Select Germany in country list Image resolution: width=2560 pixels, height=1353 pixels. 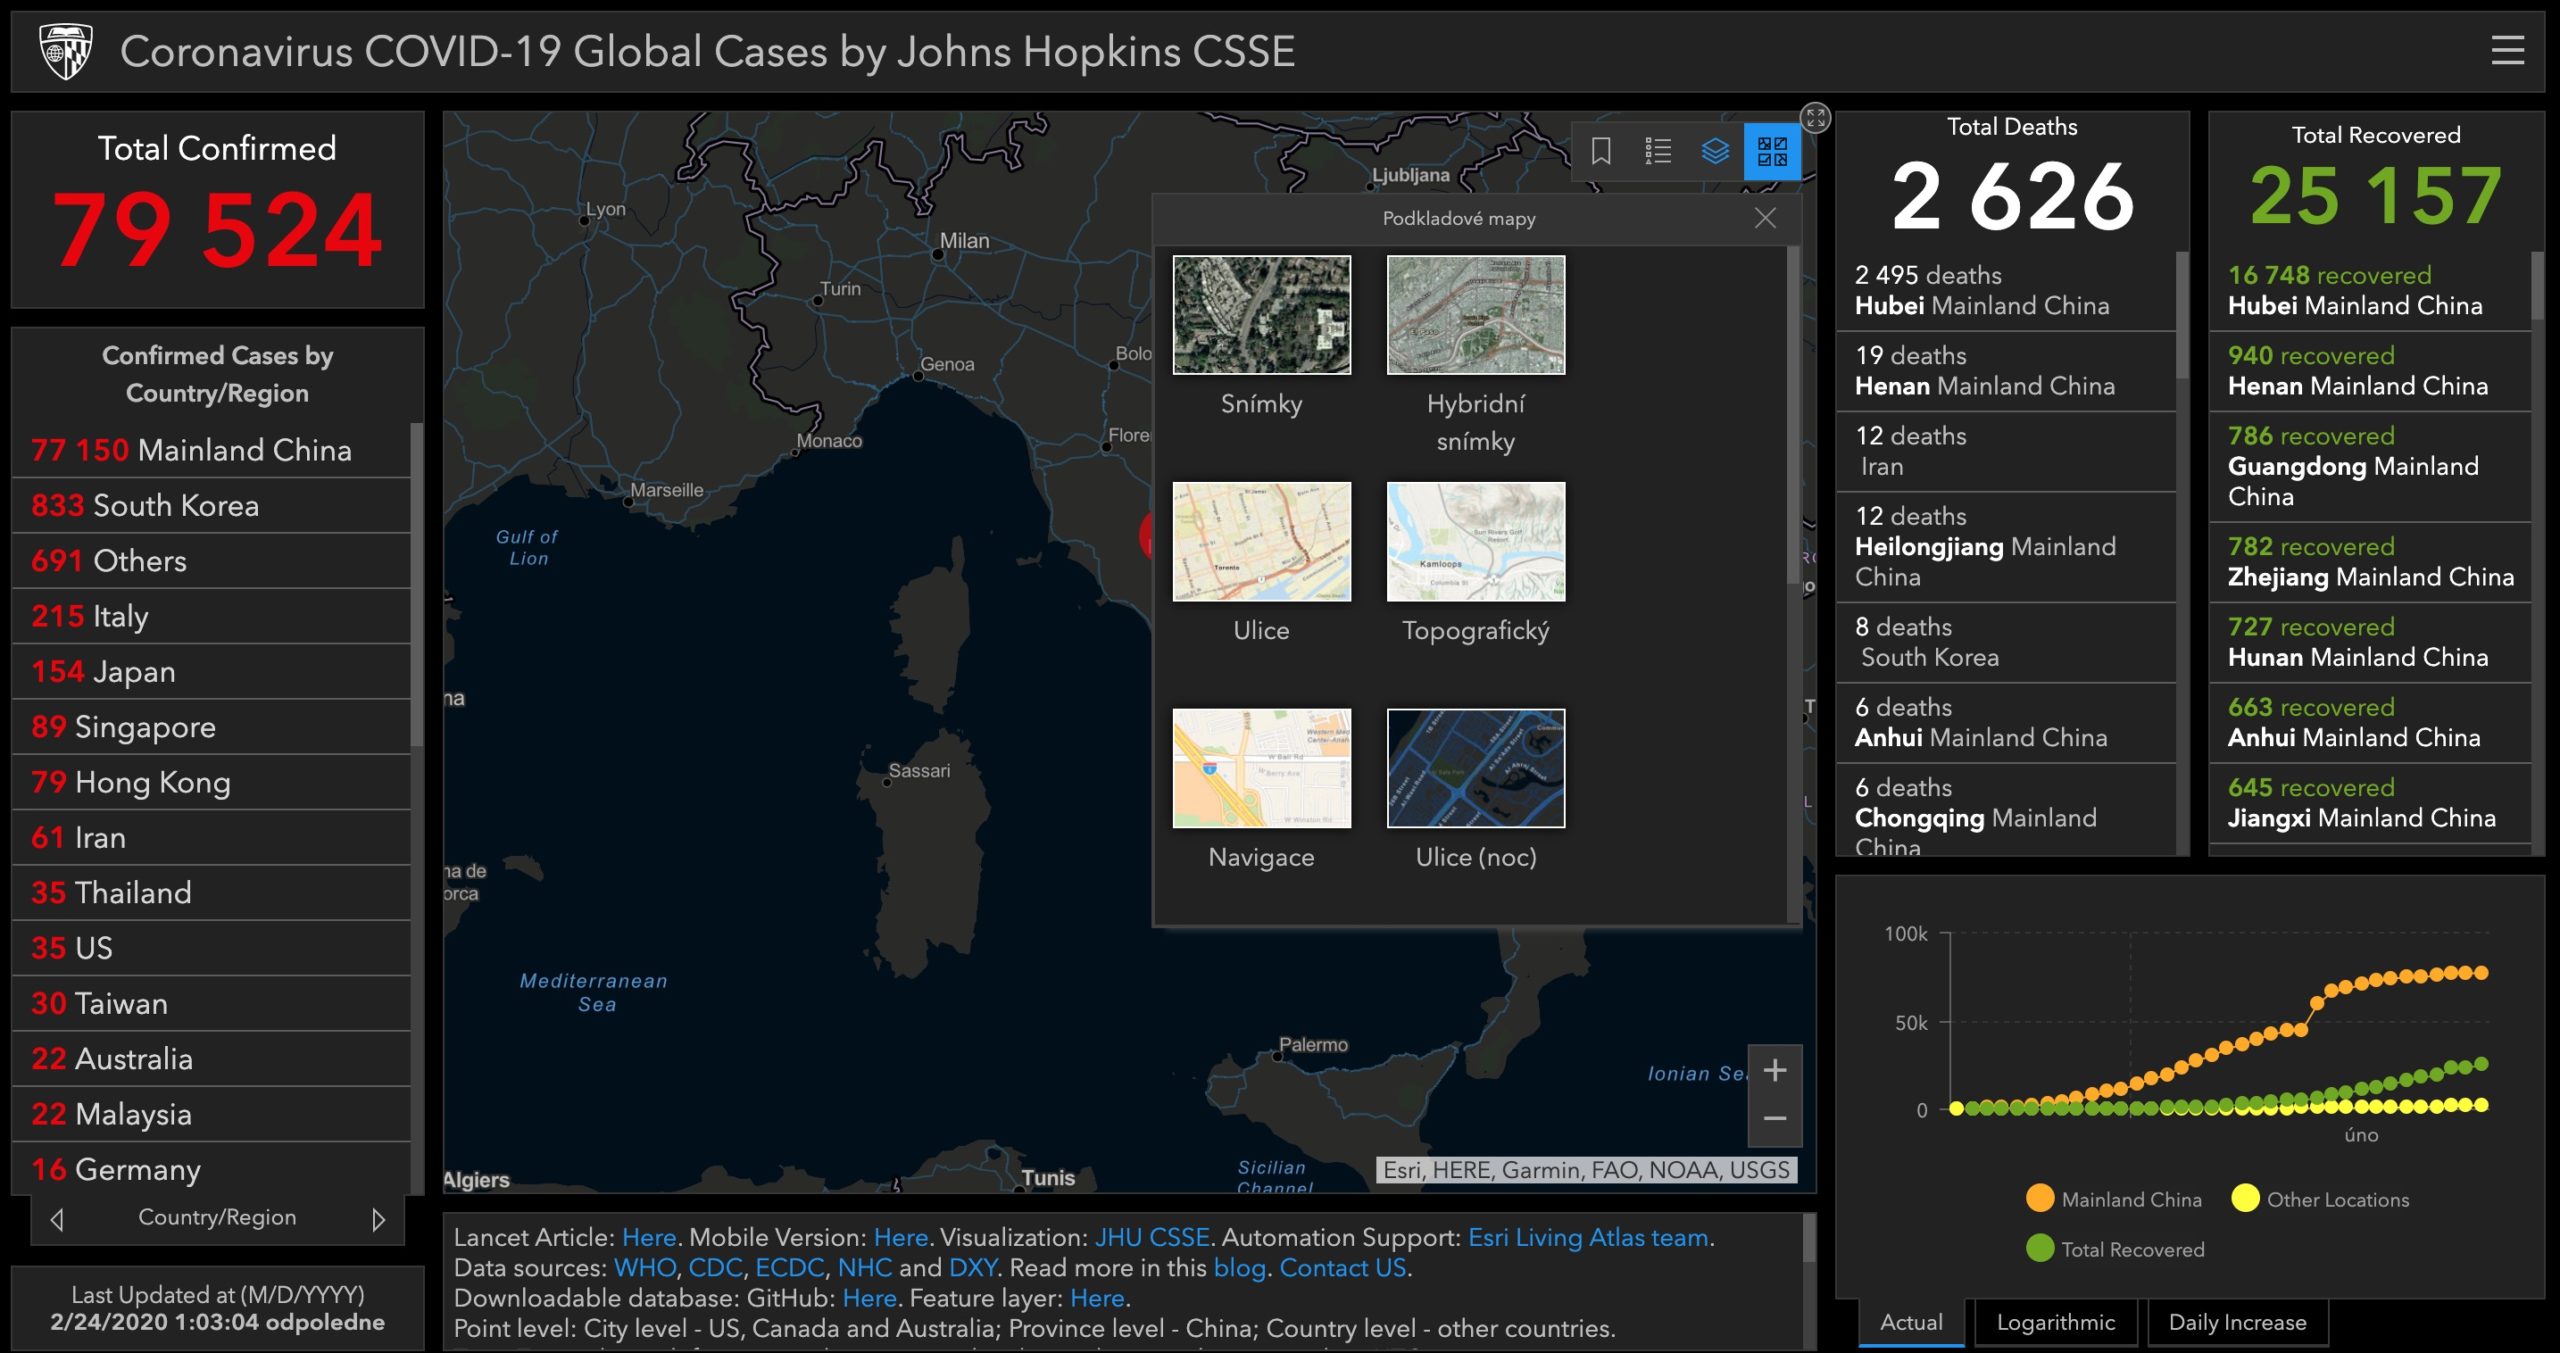tap(211, 1169)
